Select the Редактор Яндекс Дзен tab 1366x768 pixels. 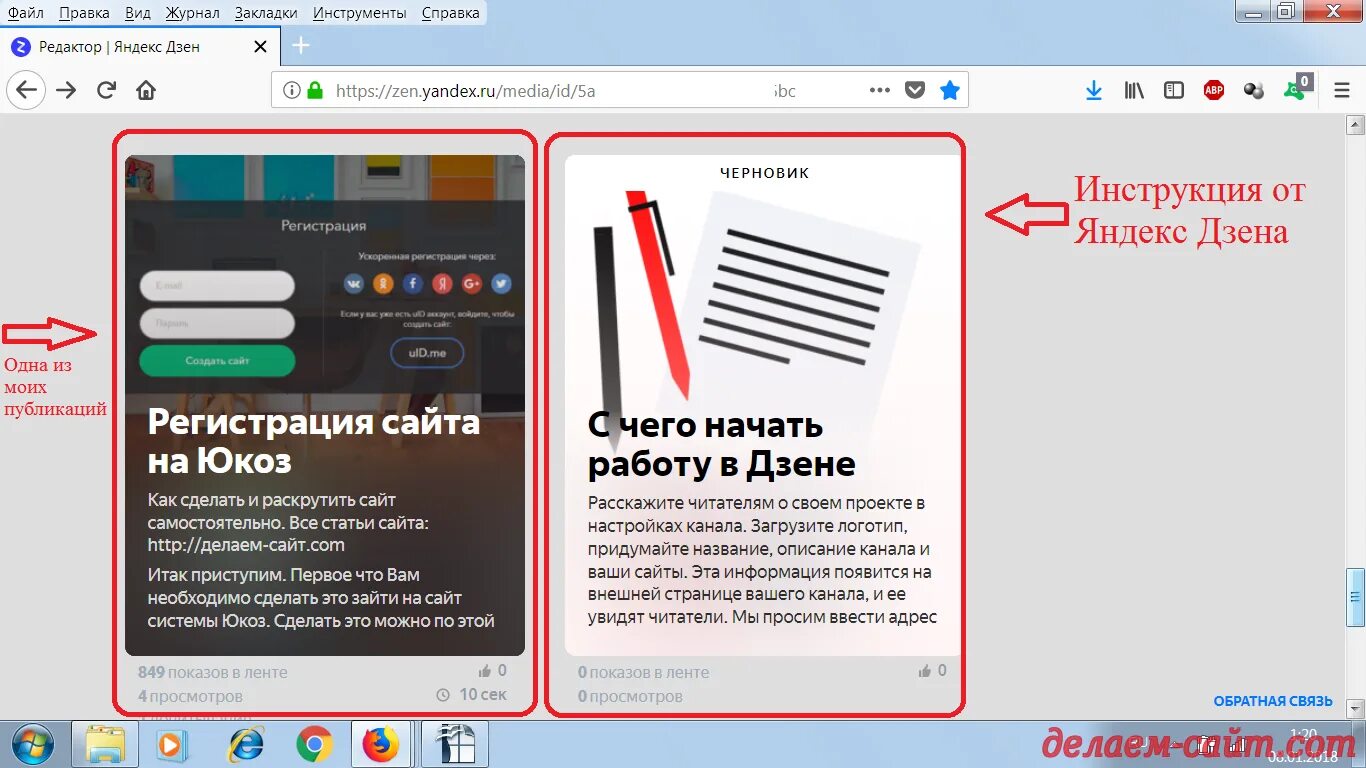138,46
